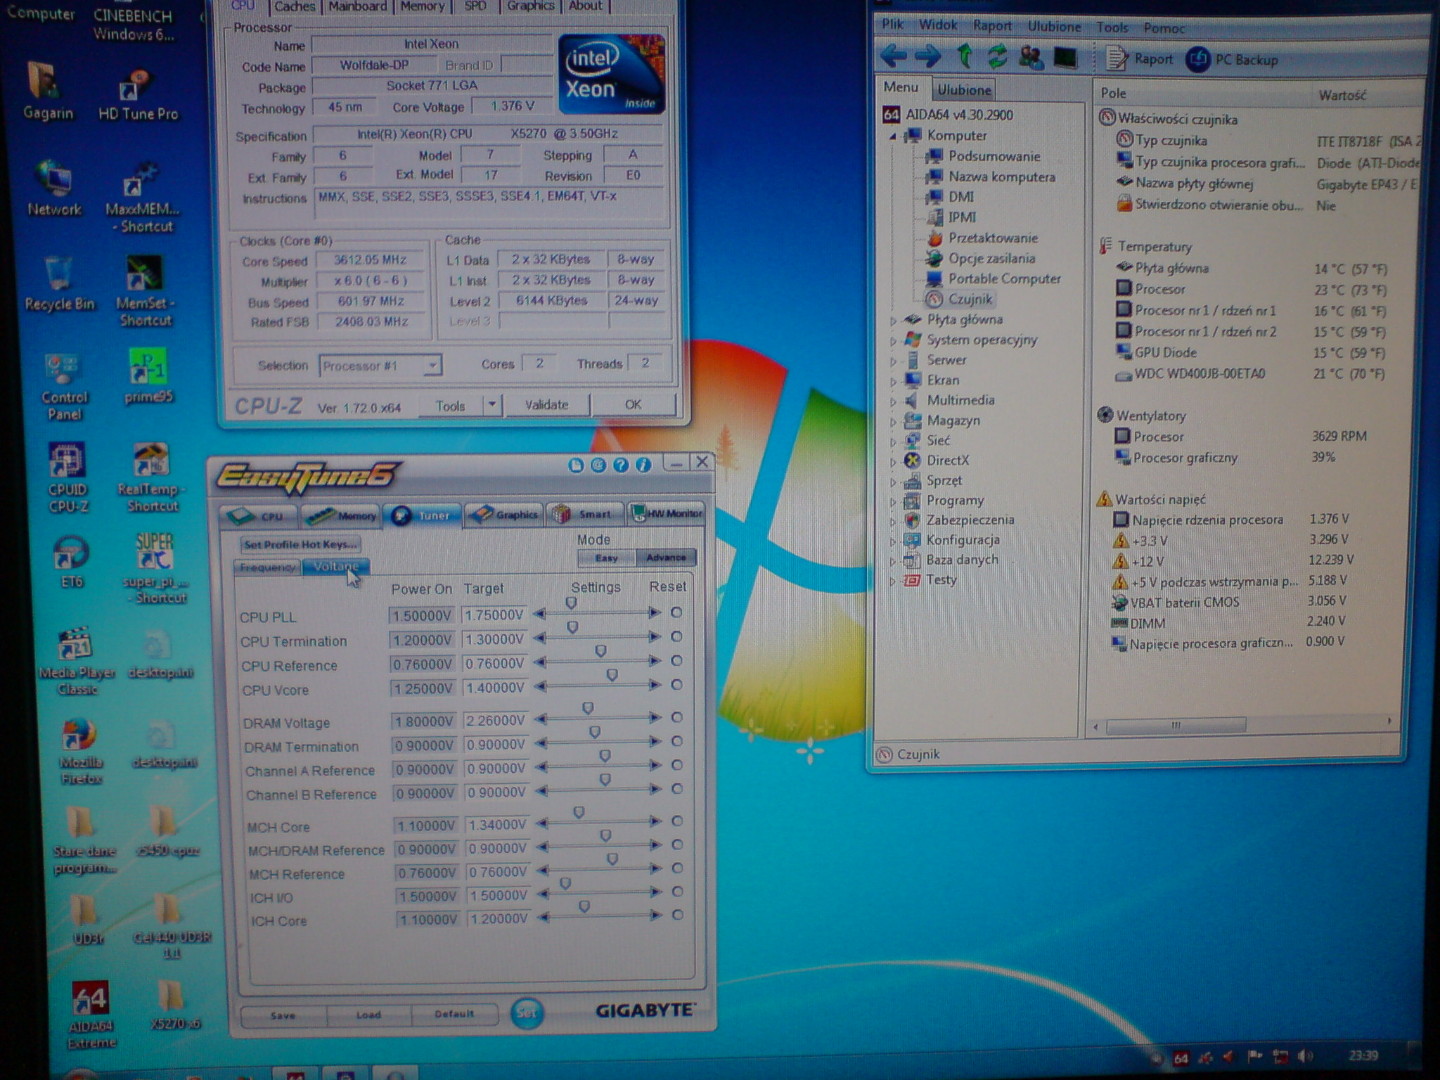
Task: Reset CPU Vcore voltage radio button
Action: click(677, 685)
